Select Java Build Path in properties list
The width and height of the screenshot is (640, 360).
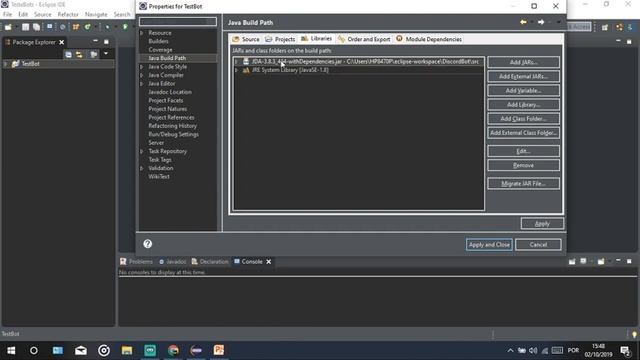coord(167,58)
